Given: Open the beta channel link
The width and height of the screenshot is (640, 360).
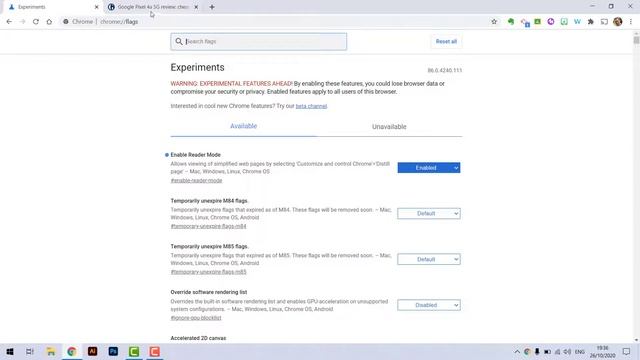Looking at the screenshot, I should 311,106.
